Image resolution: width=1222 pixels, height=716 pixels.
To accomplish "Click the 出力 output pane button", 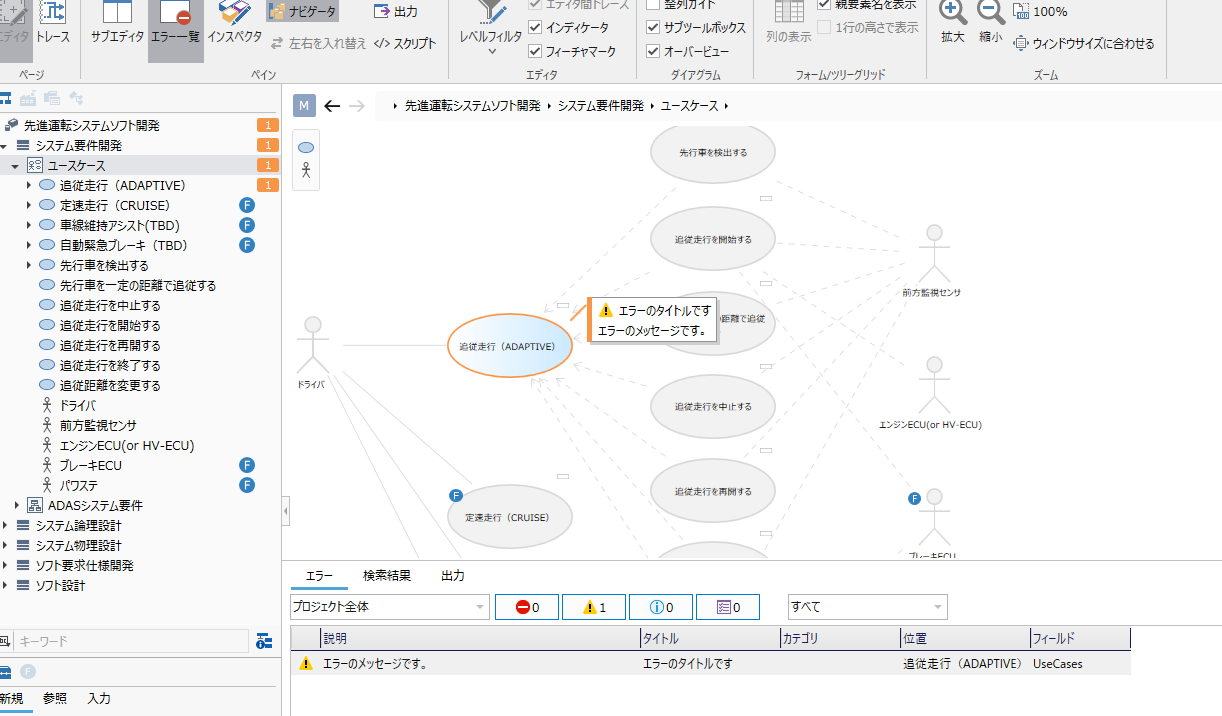I will pos(396,12).
